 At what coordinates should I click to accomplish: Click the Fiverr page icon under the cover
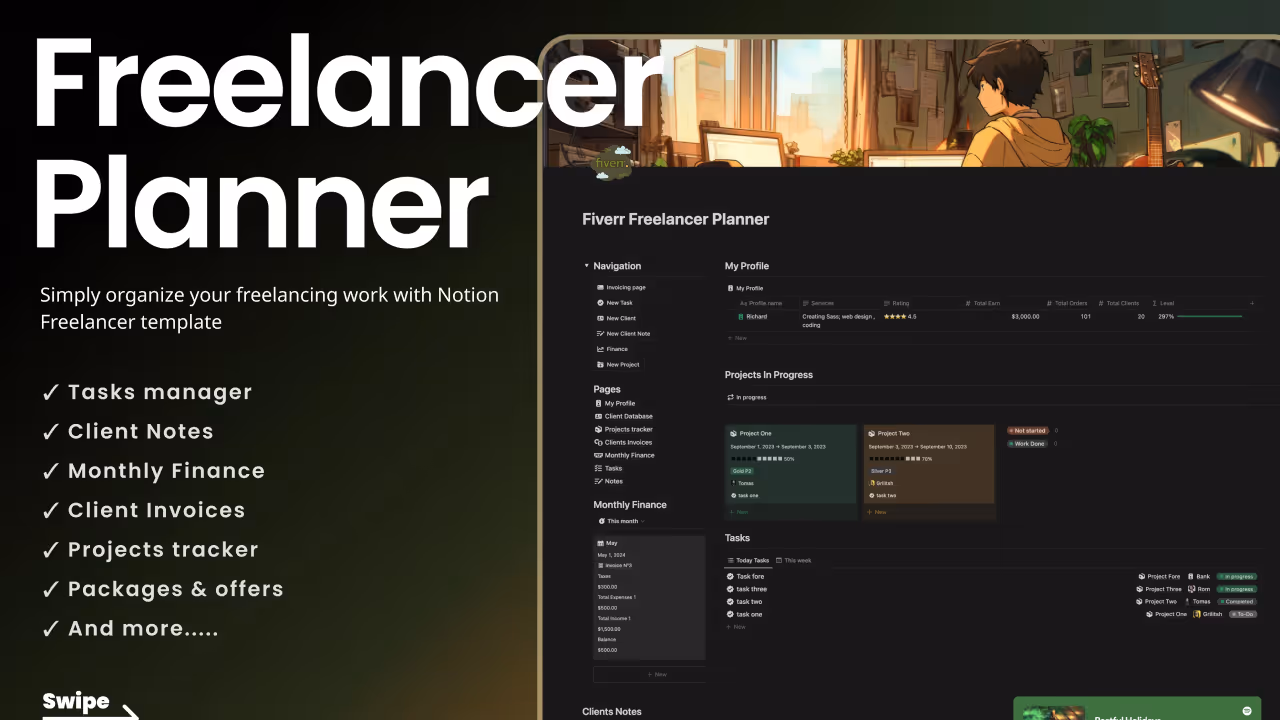tap(611, 163)
